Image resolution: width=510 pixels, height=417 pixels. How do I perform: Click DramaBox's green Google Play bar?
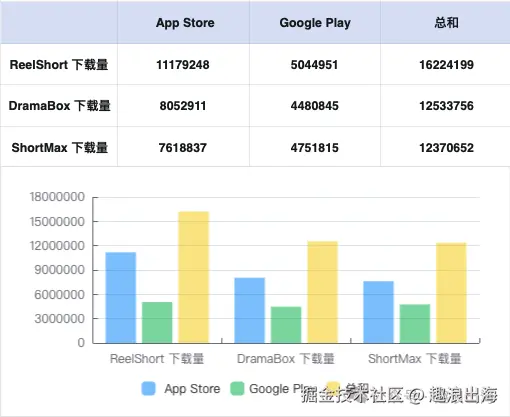(x=286, y=325)
